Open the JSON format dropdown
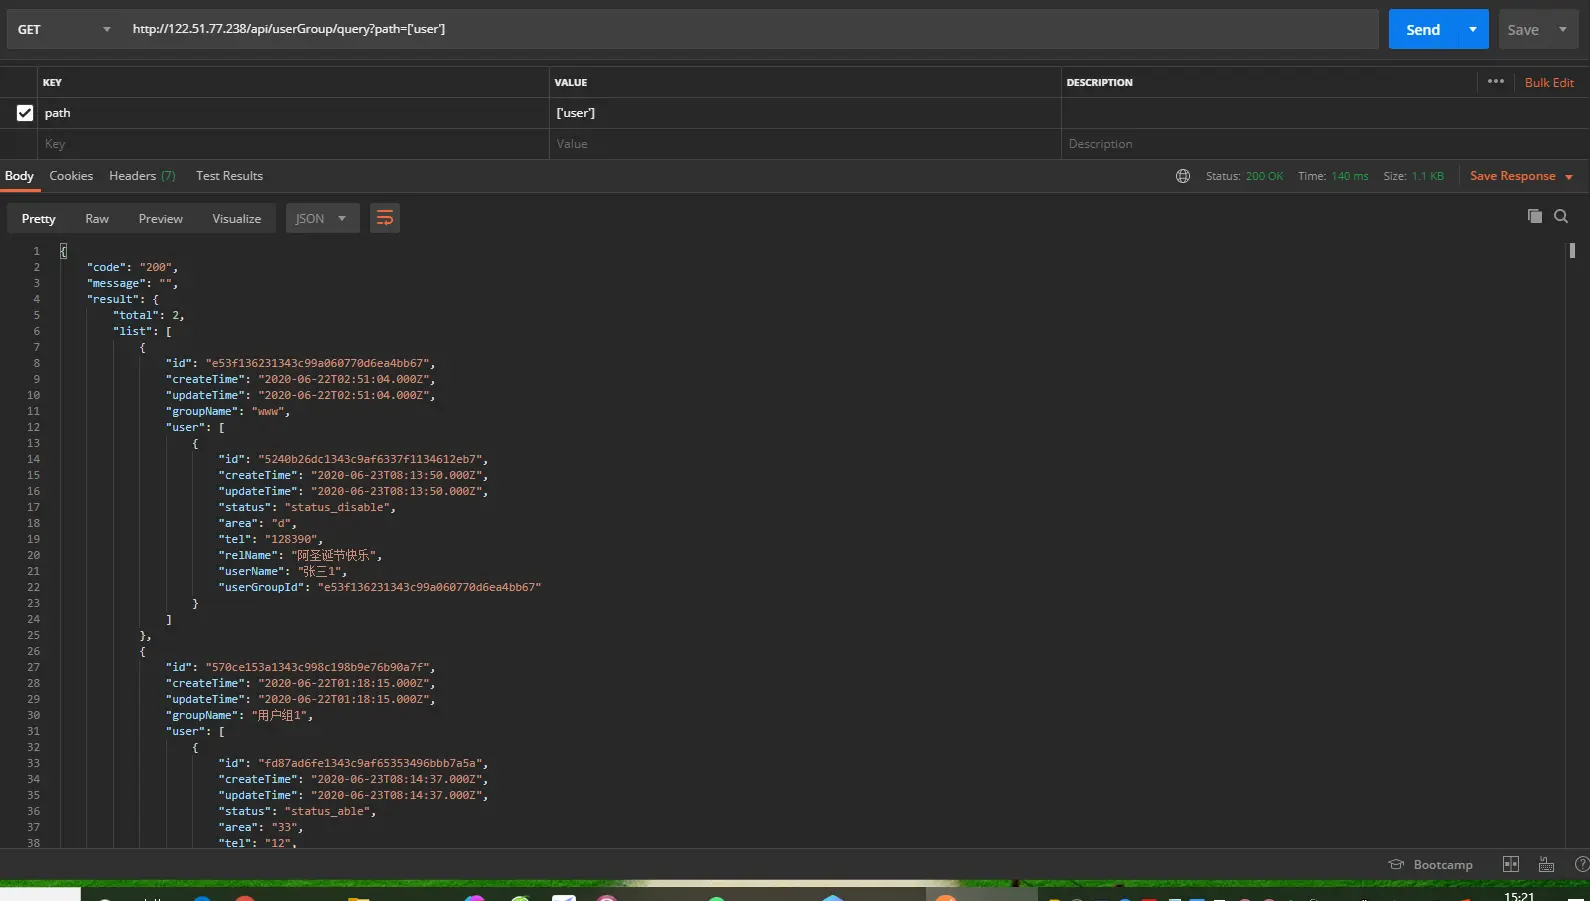The image size is (1590, 901). coord(322,218)
